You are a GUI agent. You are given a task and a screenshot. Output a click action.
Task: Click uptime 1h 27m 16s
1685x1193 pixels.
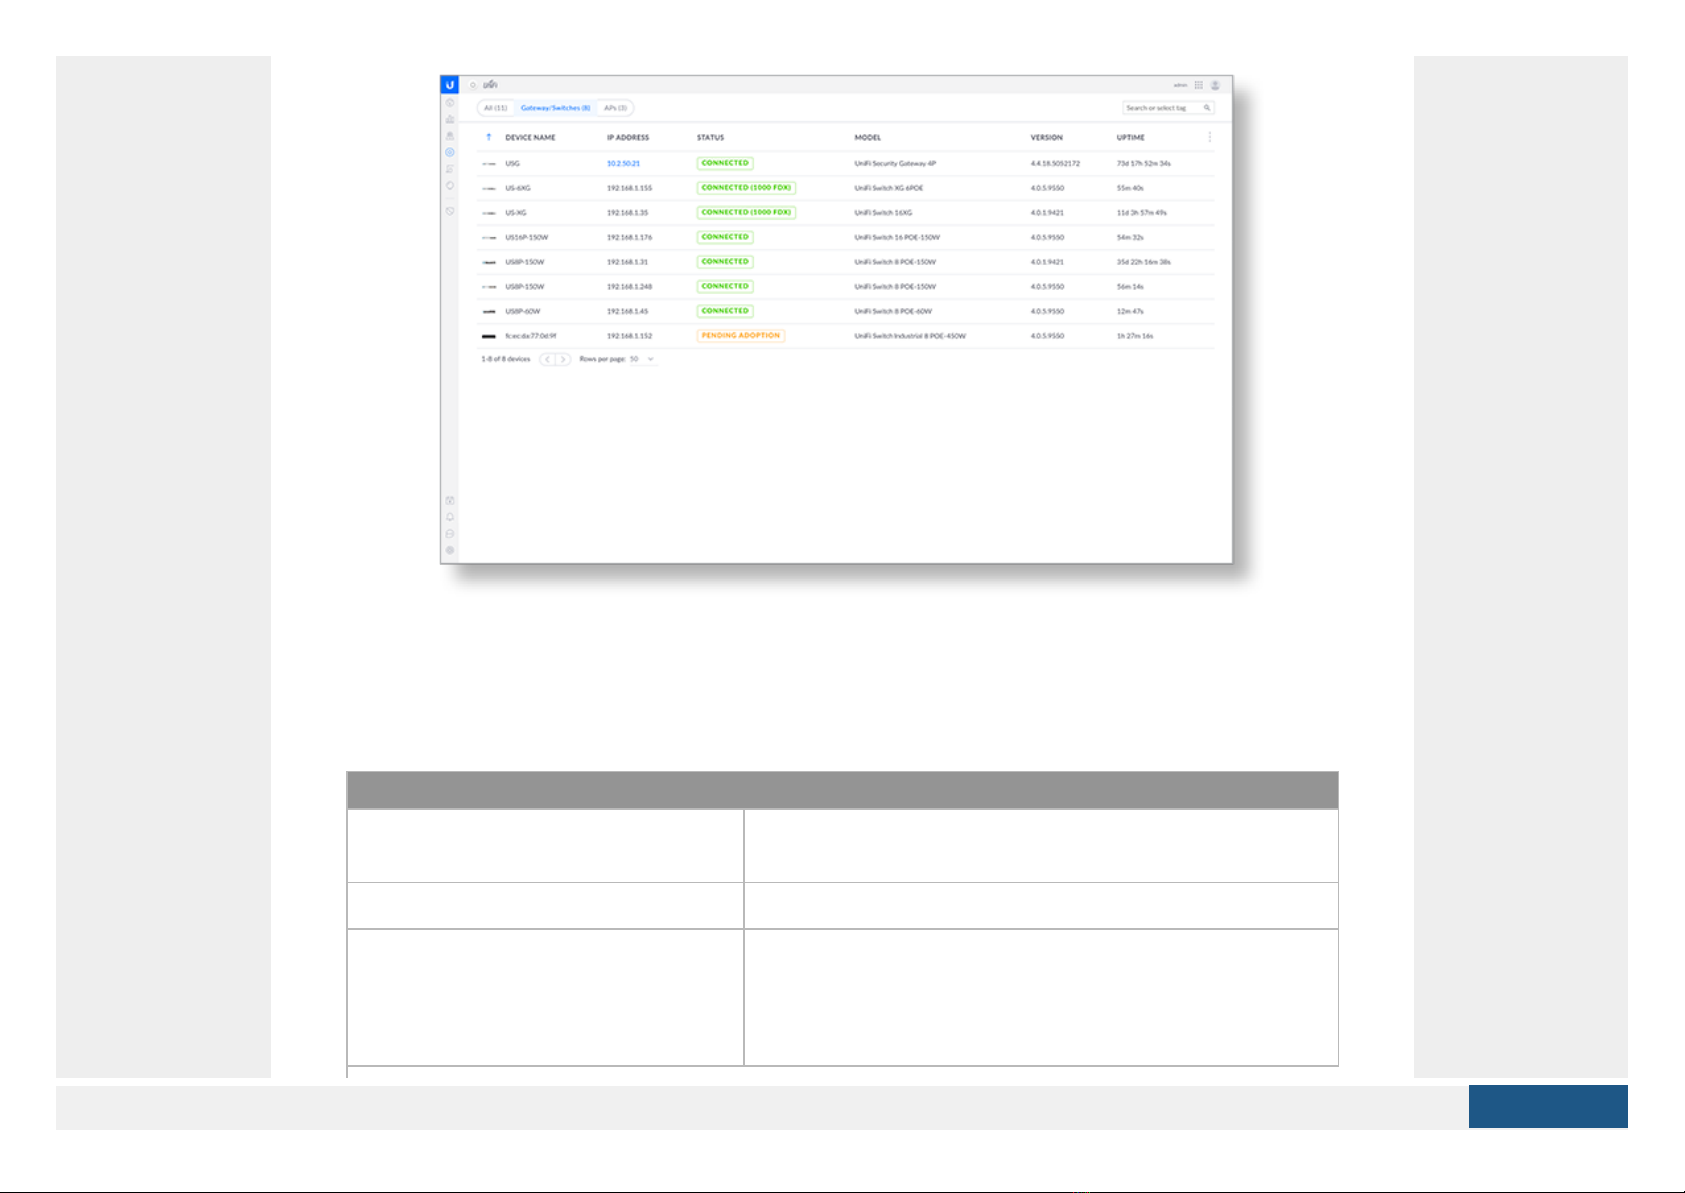pyautogui.click(x=1135, y=336)
